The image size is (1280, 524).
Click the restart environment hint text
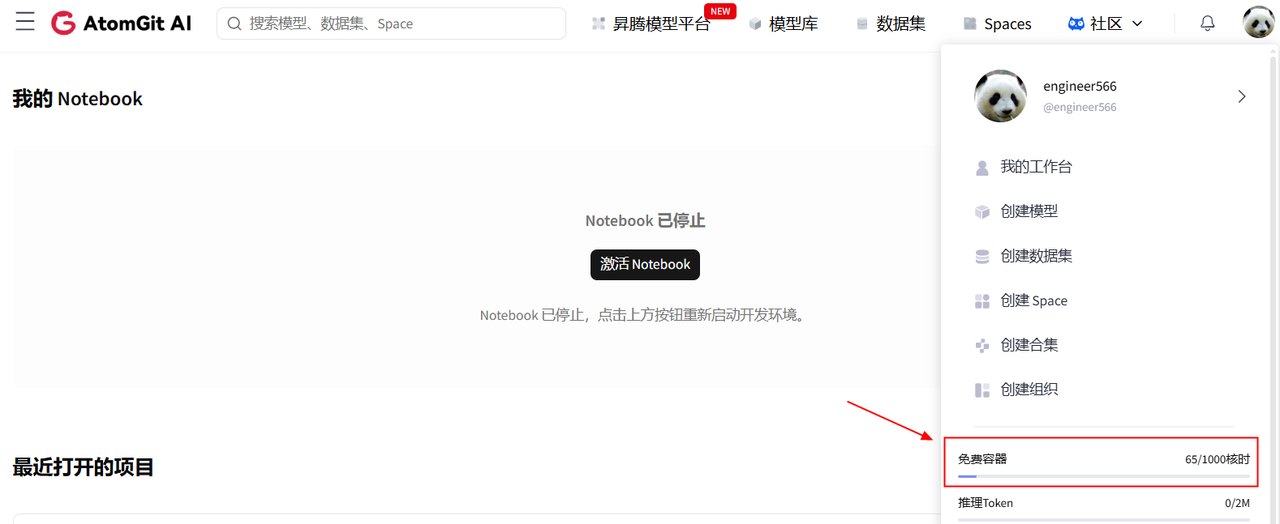point(645,314)
